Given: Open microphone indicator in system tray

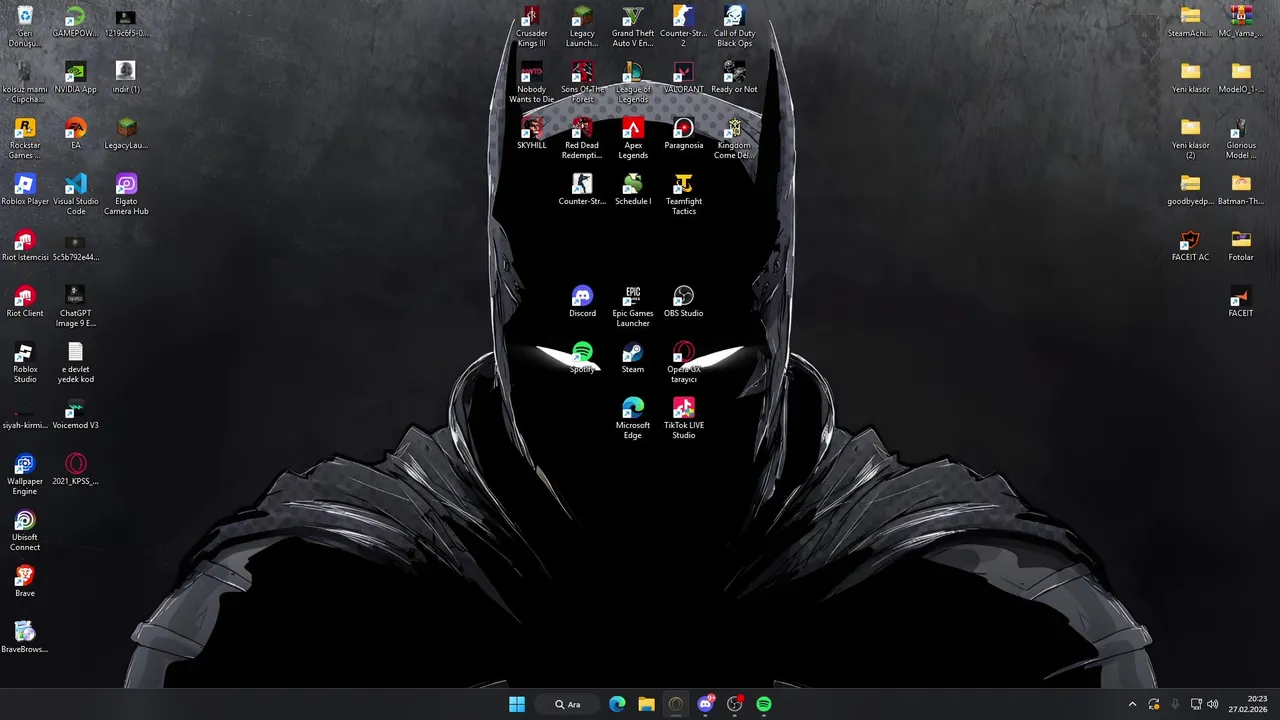Looking at the screenshot, I should [1175, 704].
